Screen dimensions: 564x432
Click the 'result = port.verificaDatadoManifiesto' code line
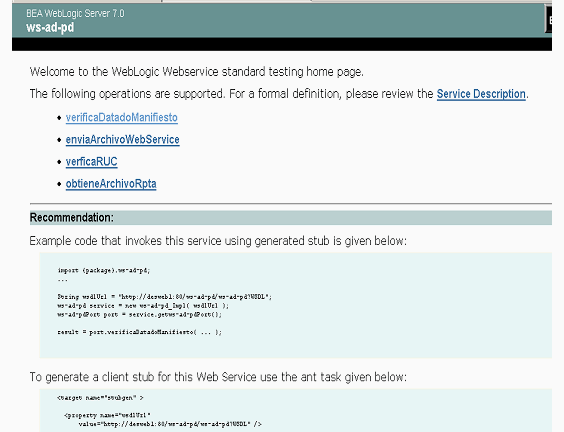coord(140,332)
